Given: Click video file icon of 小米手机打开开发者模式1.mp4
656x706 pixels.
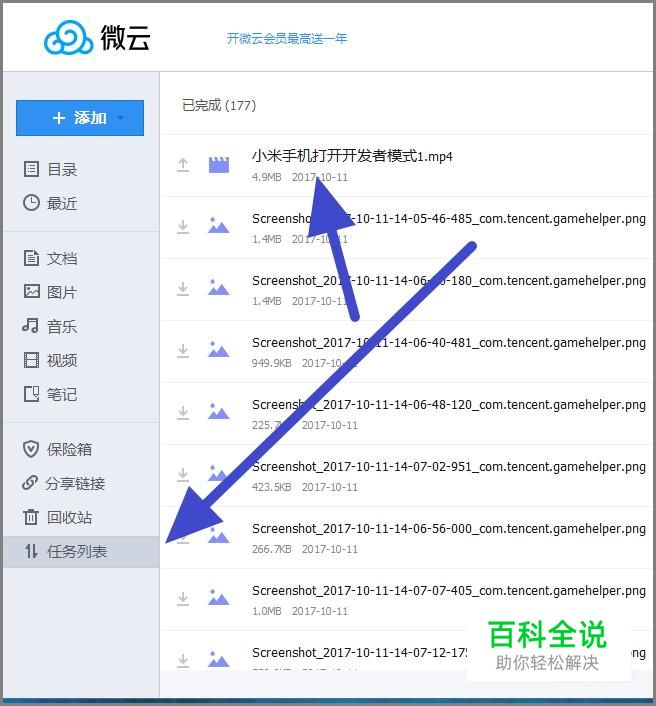Looking at the screenshot, I should [219, 165].
